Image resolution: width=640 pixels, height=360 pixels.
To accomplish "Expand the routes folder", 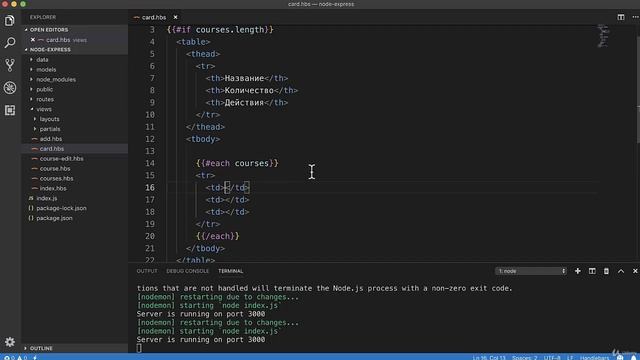I will tap(45, 99).
